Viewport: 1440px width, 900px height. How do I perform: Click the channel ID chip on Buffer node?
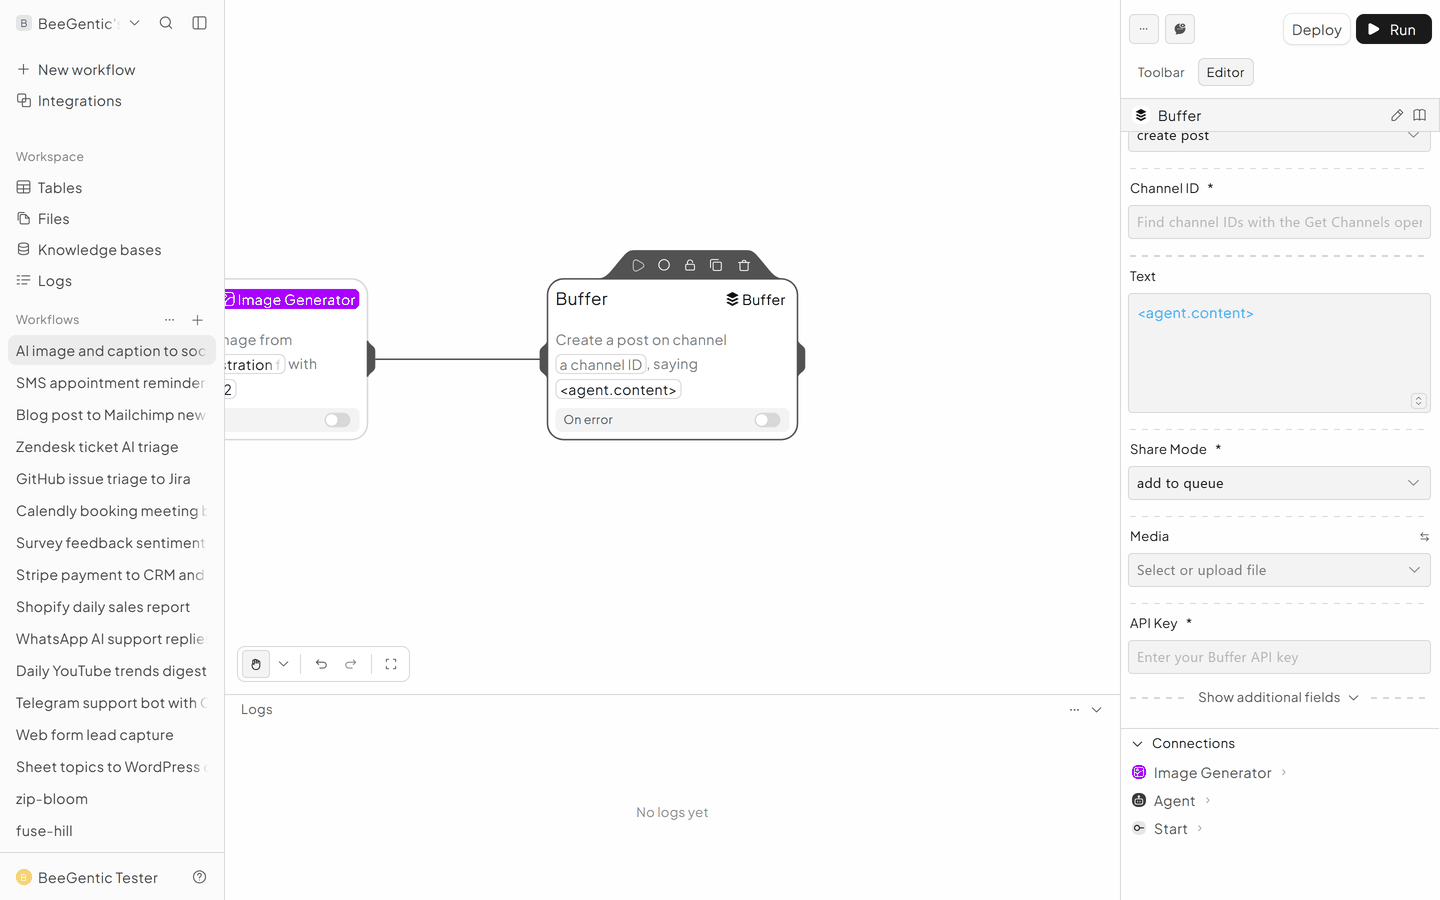pos(601,365)
